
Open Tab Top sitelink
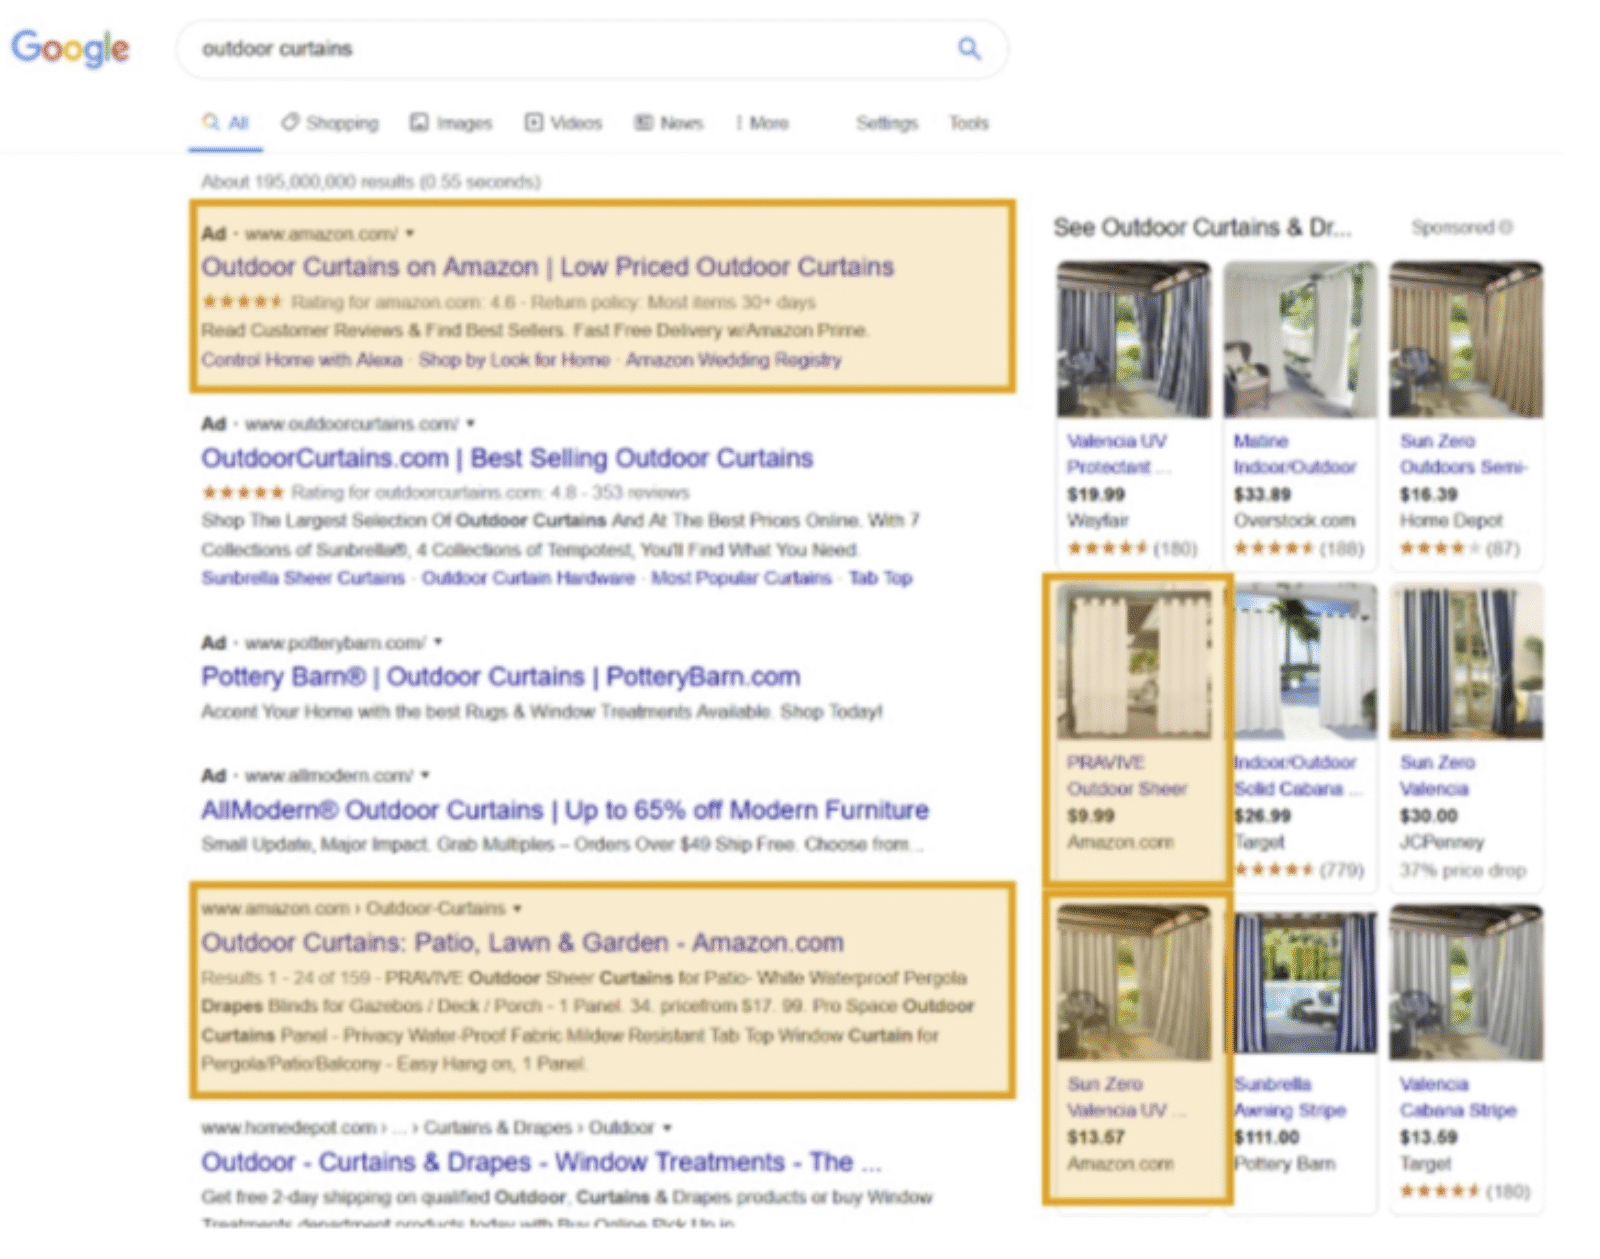point(880,578)
